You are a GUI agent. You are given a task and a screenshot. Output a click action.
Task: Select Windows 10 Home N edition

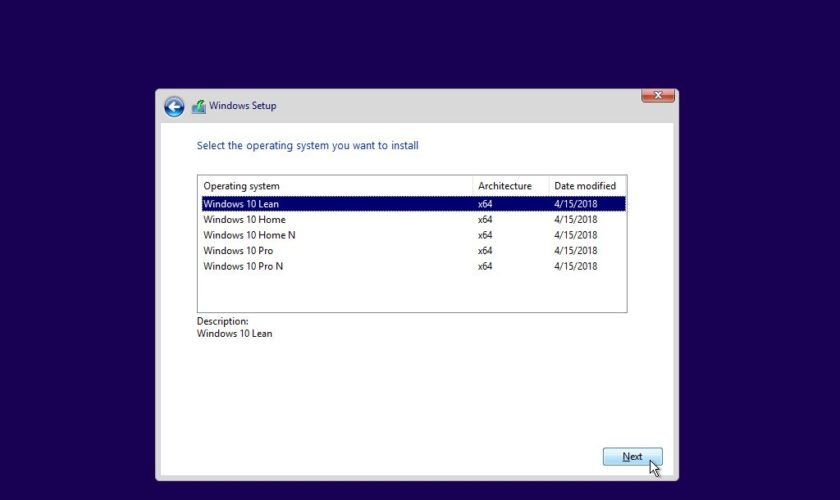(x=414, y=235)
